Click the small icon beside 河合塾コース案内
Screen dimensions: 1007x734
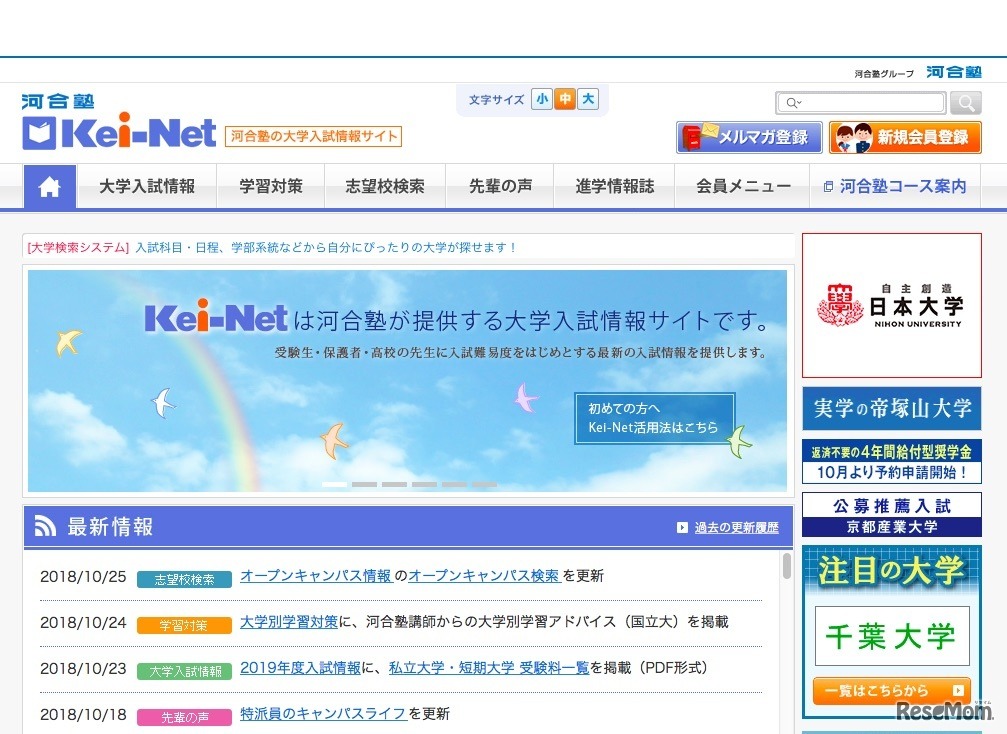click(831, 187)
